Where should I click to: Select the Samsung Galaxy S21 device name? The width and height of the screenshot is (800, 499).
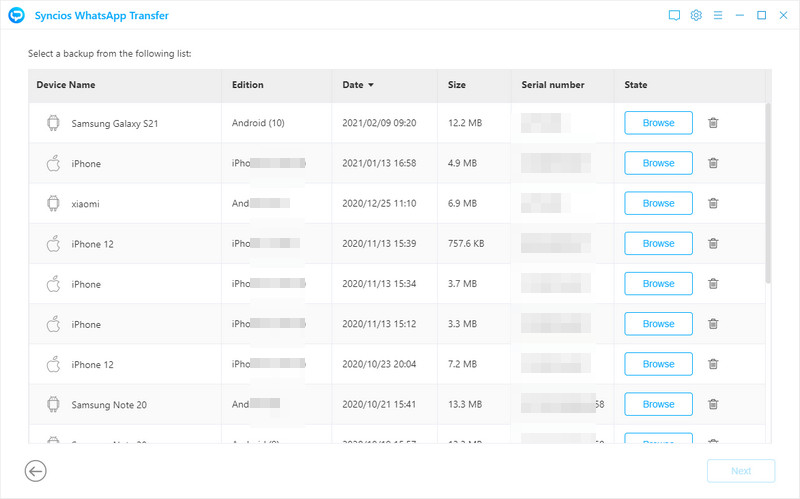(115, 123)
